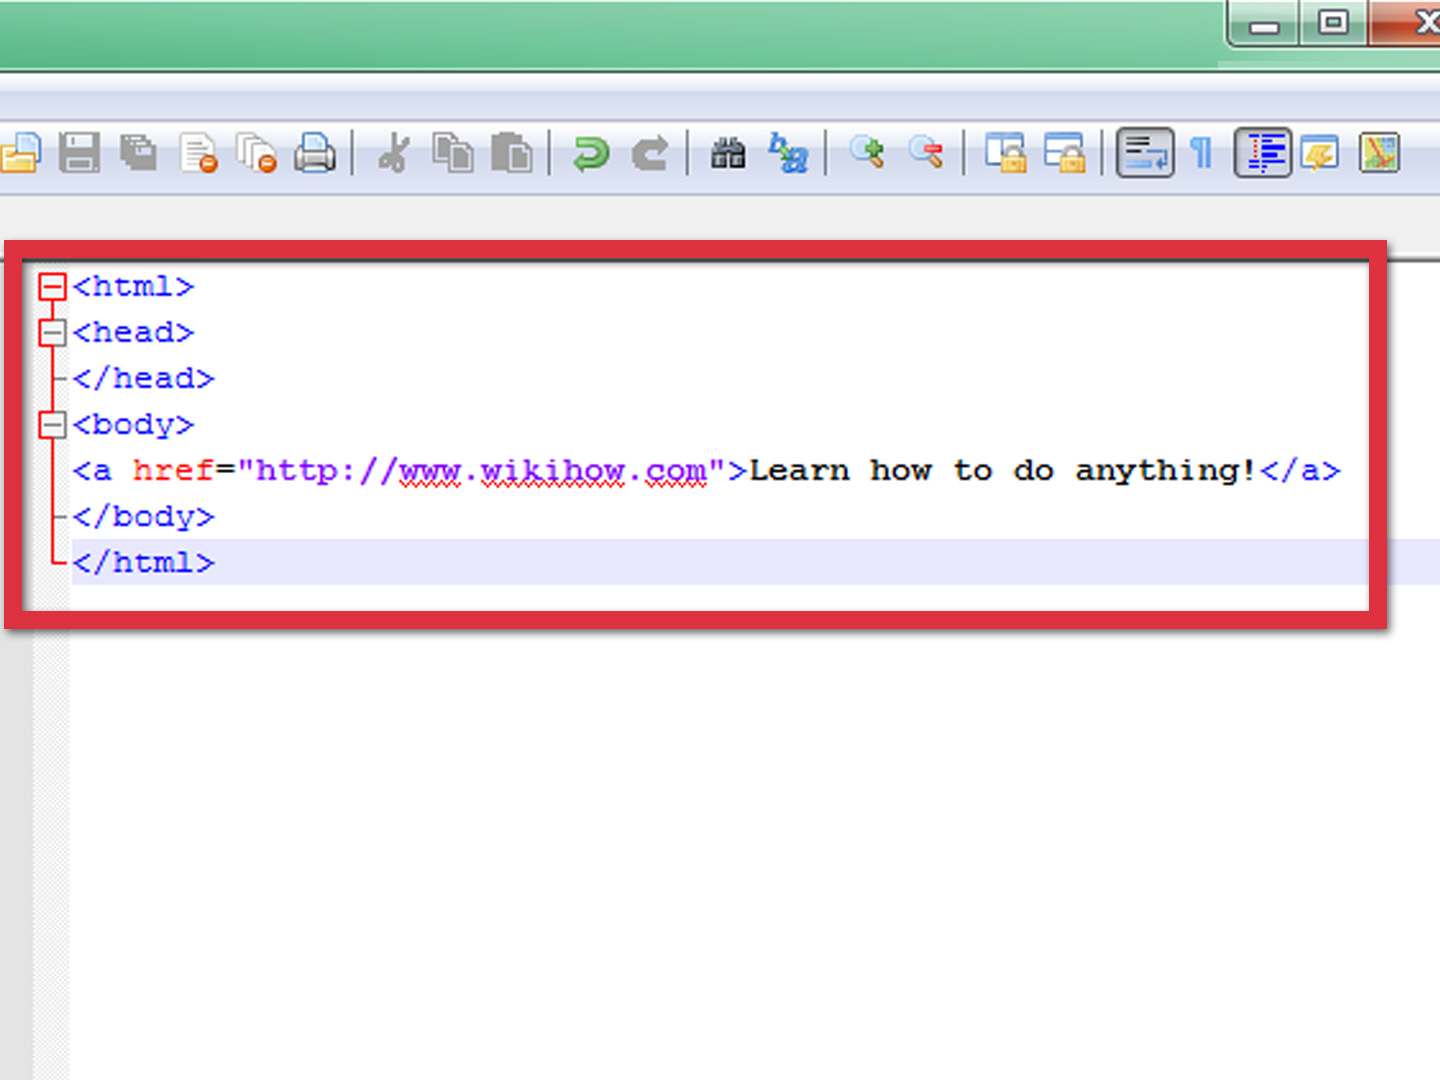1440x1080 pixels.
Task: Click the synchronize horizontal scrolling icon
Action: 1064,153
